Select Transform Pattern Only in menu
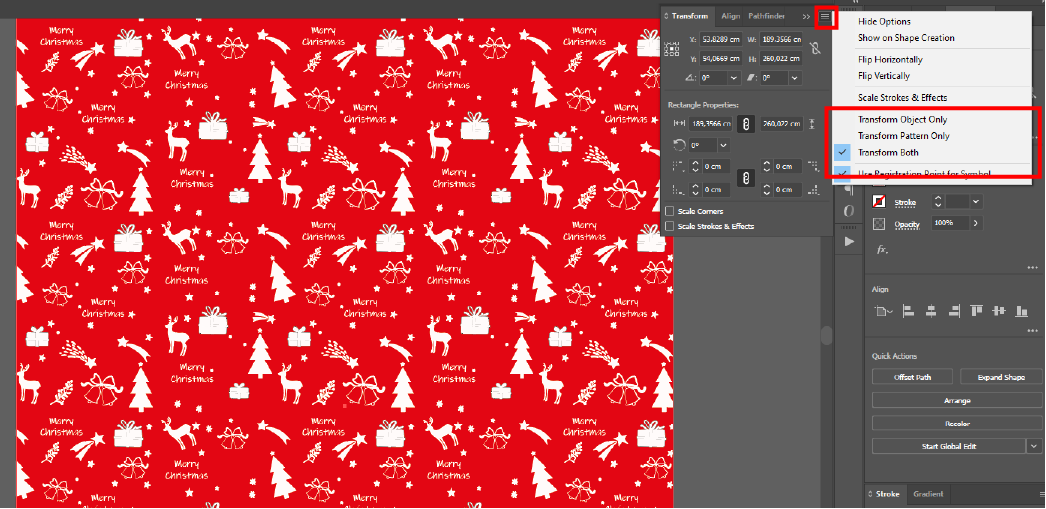This screenshot has height=509, width=1046. tap(903, 136)
